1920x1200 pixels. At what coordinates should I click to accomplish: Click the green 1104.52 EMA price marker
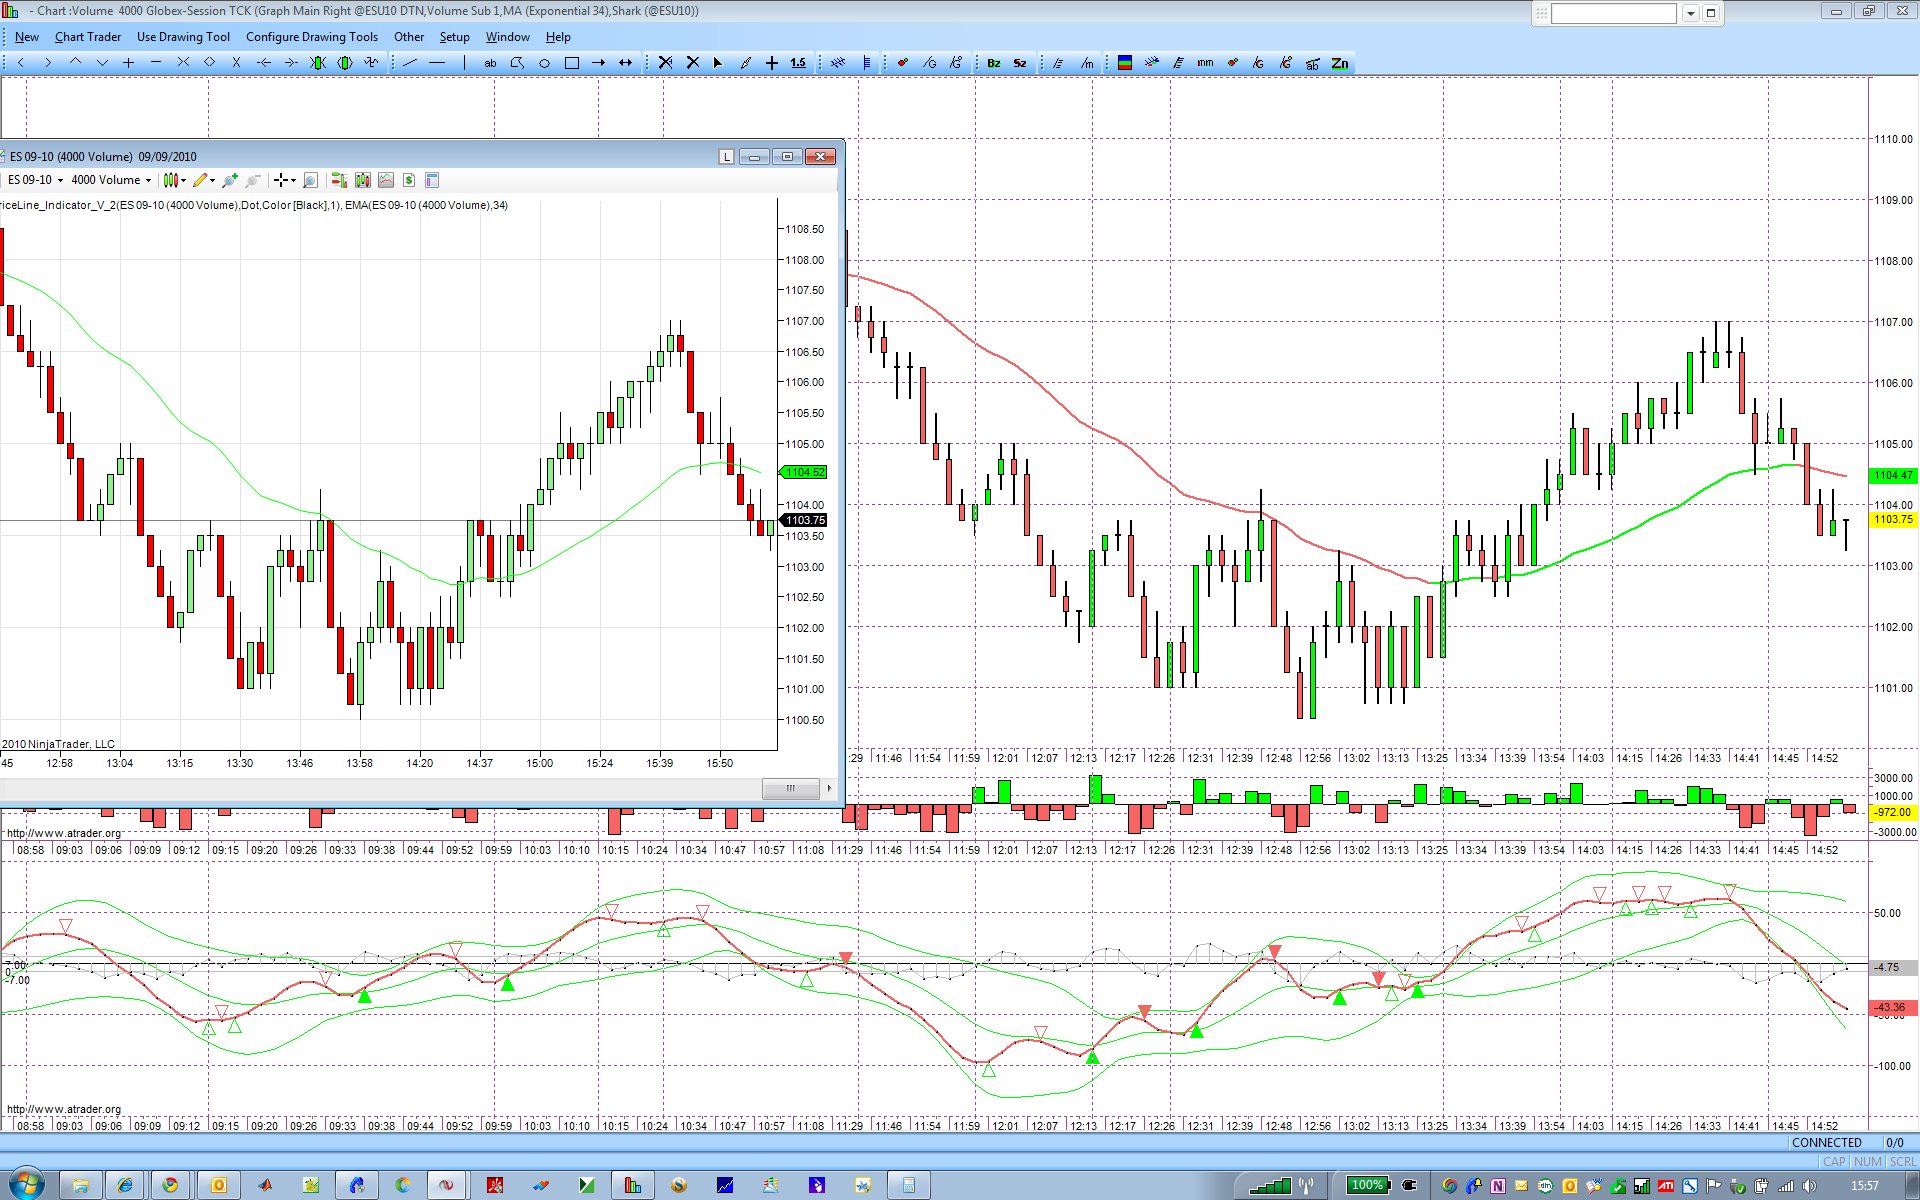click(804, 472)
